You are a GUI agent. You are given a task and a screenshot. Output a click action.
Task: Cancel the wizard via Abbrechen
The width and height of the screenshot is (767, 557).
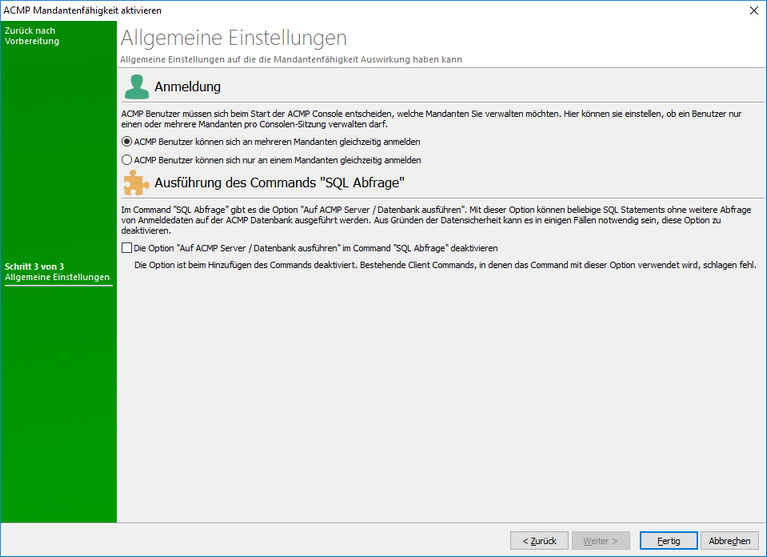click(730, 540)
